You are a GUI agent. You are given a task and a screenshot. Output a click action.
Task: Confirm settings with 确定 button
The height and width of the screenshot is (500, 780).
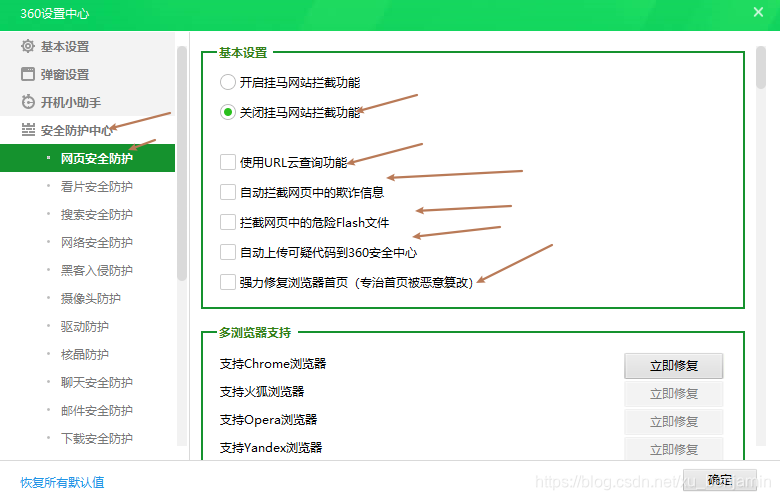(720, 480)
